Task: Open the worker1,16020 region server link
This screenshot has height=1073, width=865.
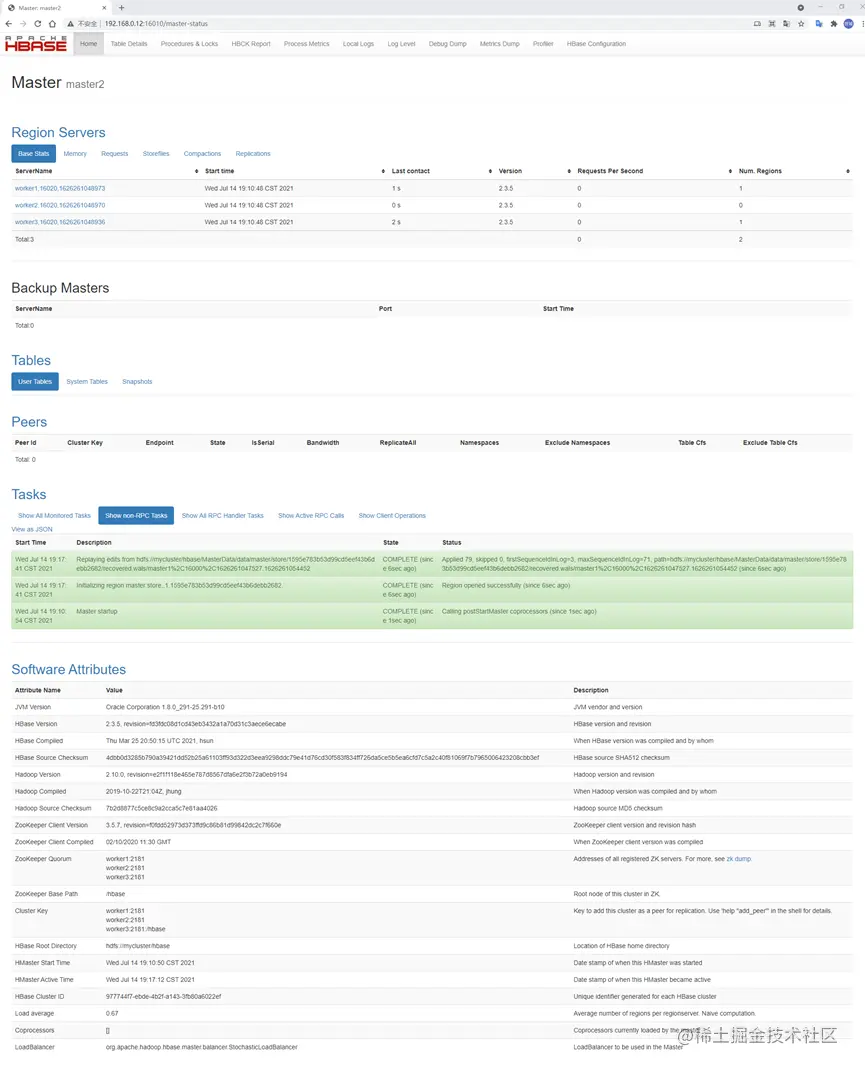Action: pyautogui.click(x=60, y=188)
